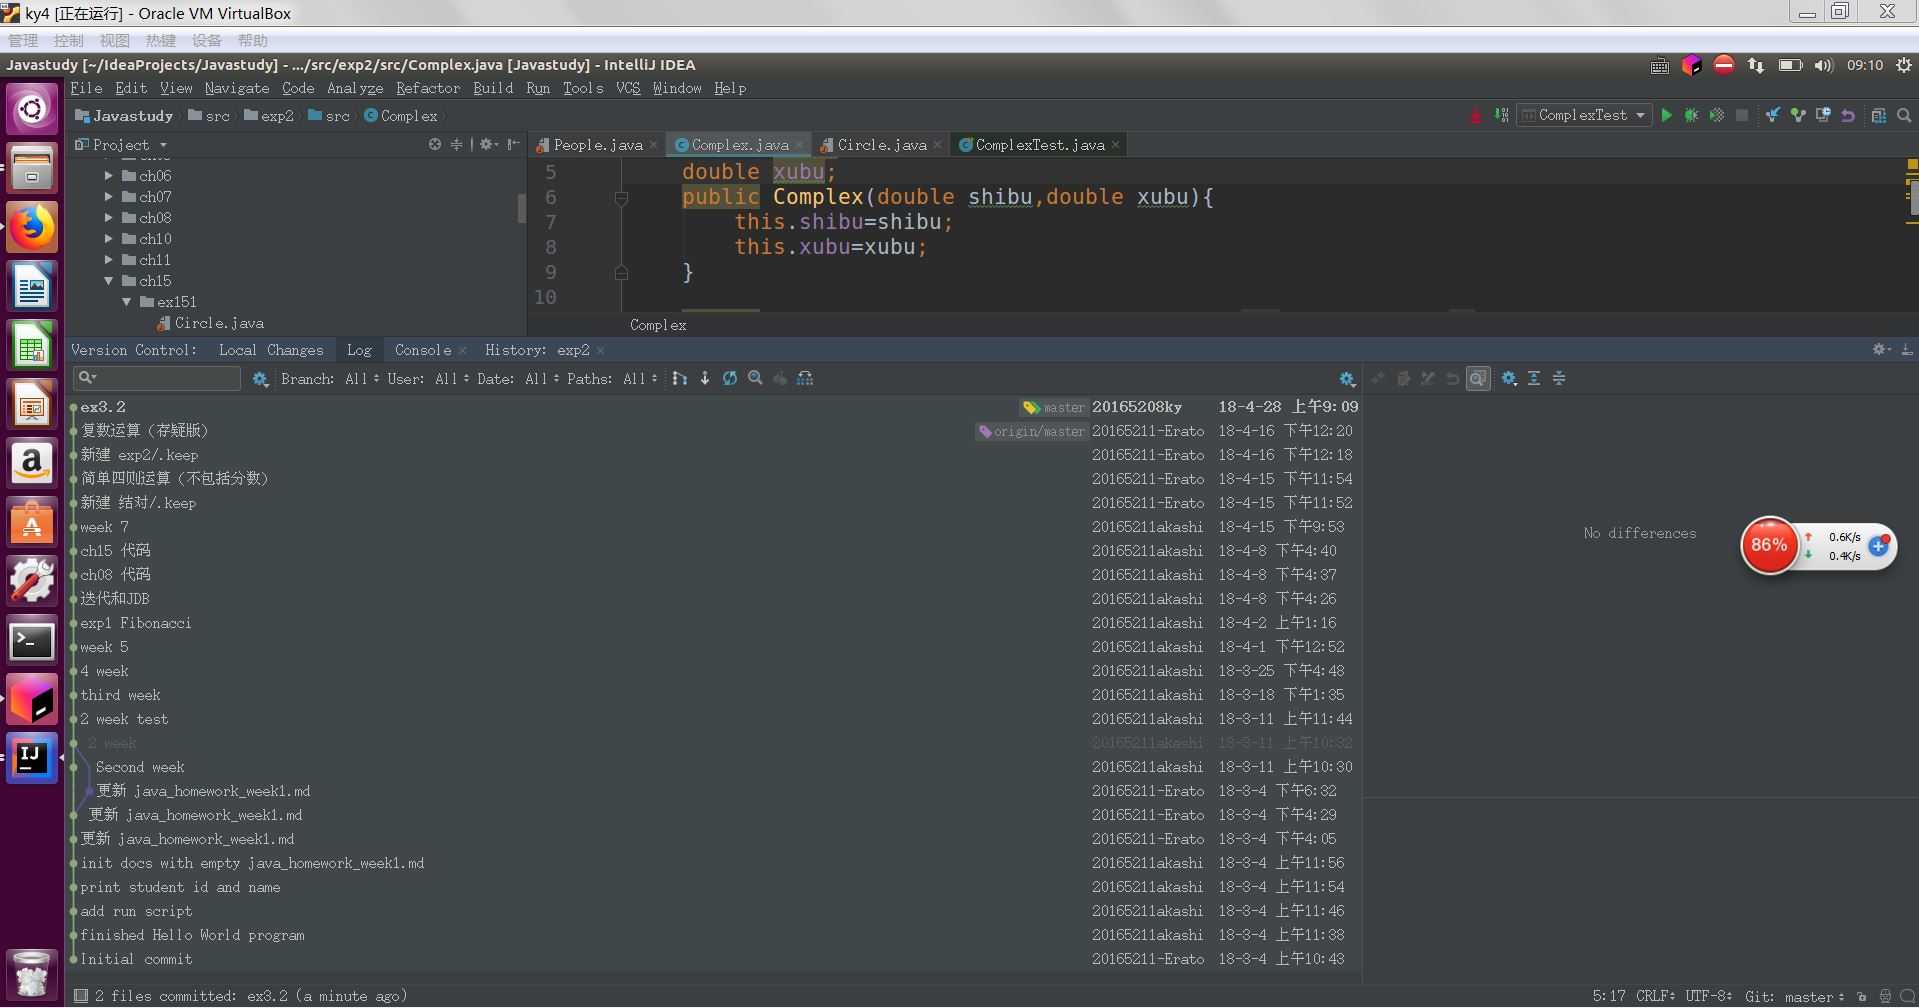Open Show History toolbar icon

click(1823, 116)
